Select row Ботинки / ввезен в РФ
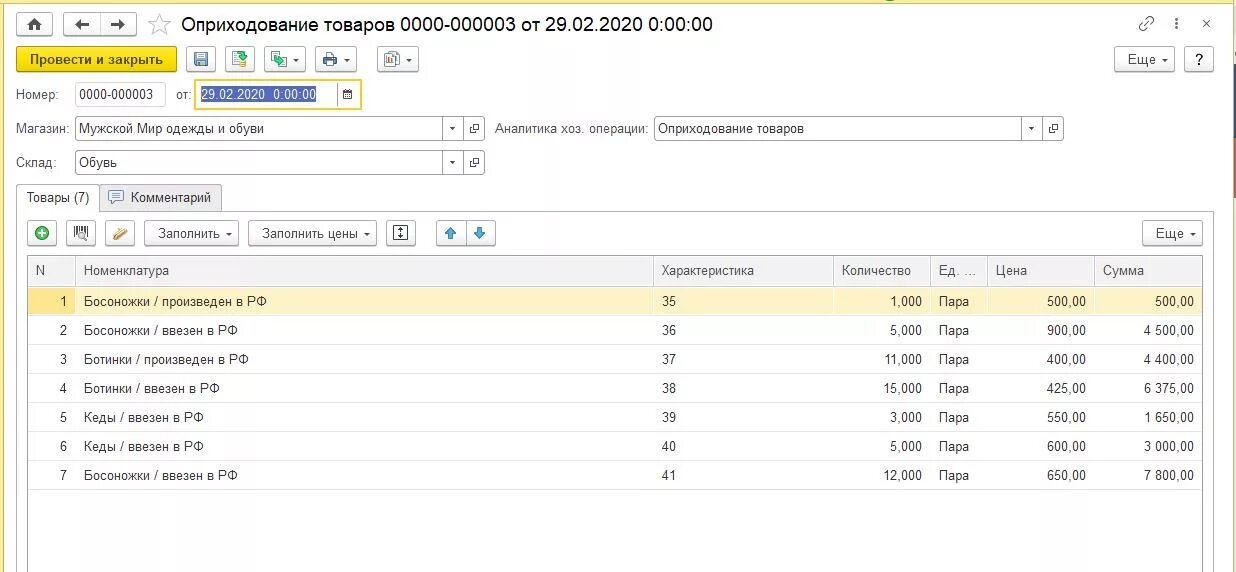Image resolution: width=1236 pixels, height=572 pixels. point(615,388)
